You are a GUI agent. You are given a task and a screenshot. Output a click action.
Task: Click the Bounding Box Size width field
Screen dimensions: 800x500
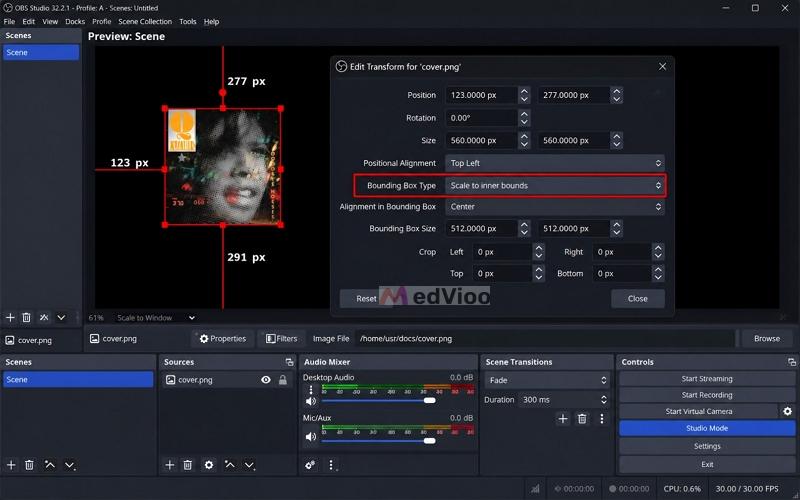481,229
